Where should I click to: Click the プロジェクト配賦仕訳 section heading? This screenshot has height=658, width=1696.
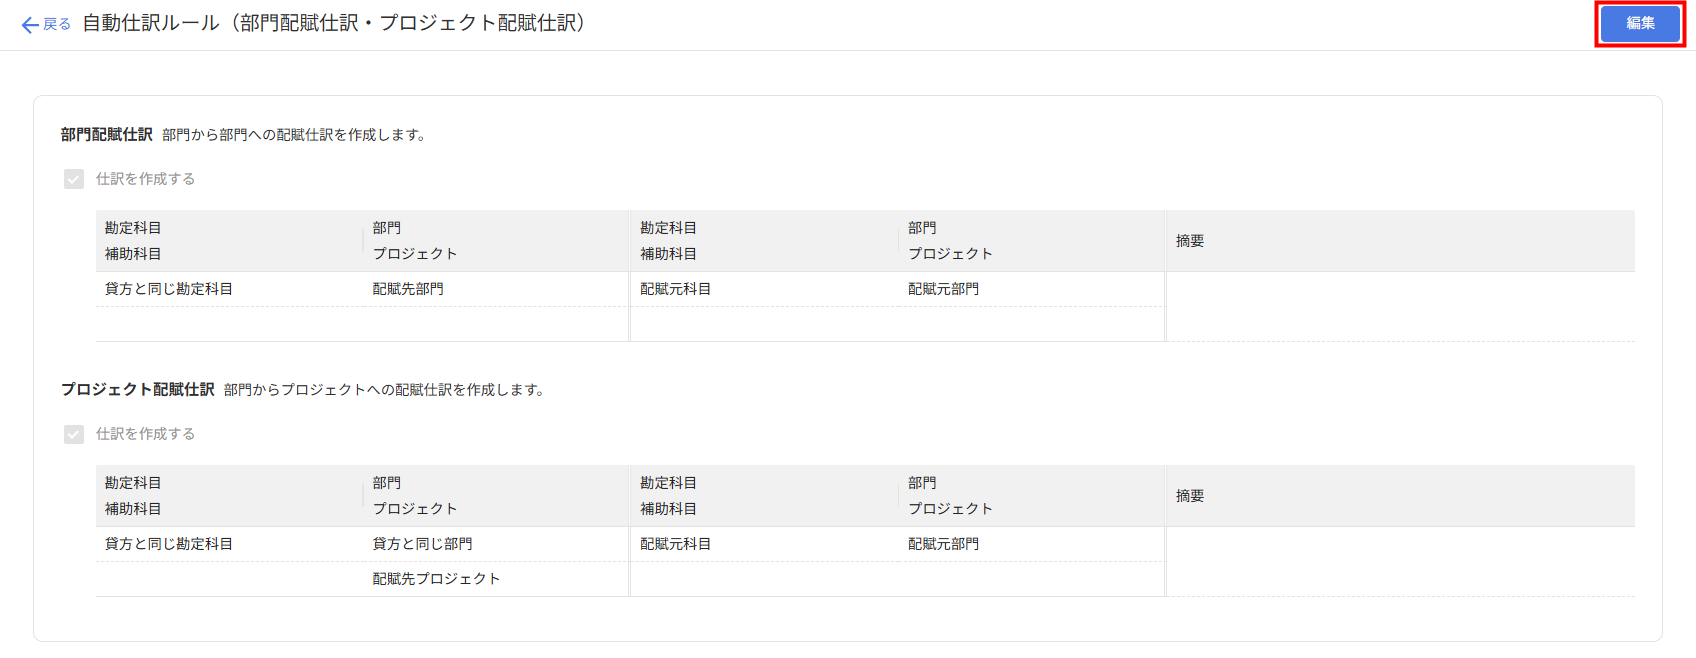(x=138, y=389)
